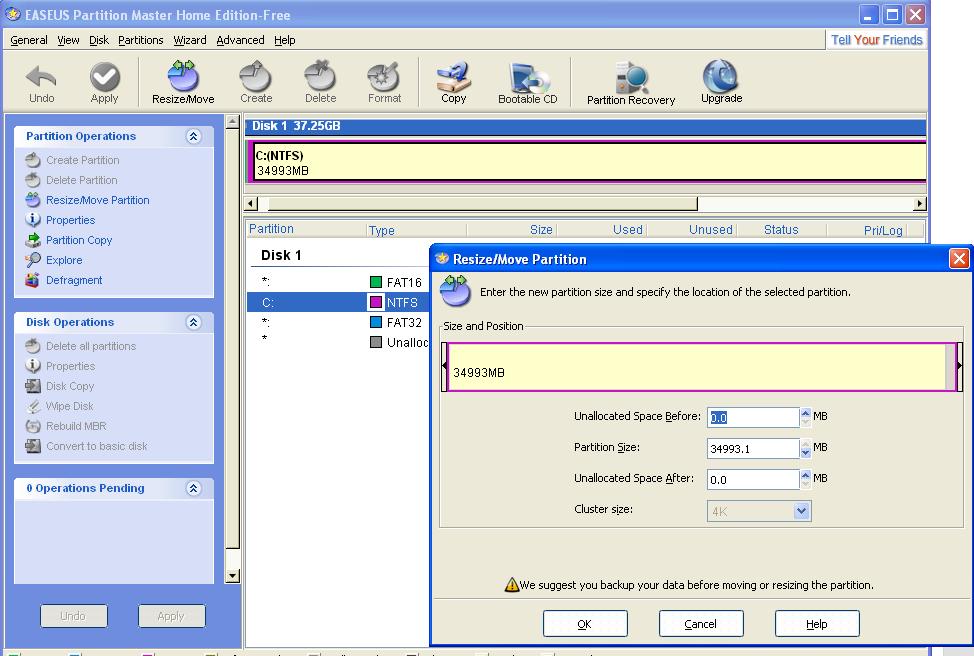The image size is (974, 656).
Task: Close the Resize/Move Partition dialog
Action: click(959, 258)
